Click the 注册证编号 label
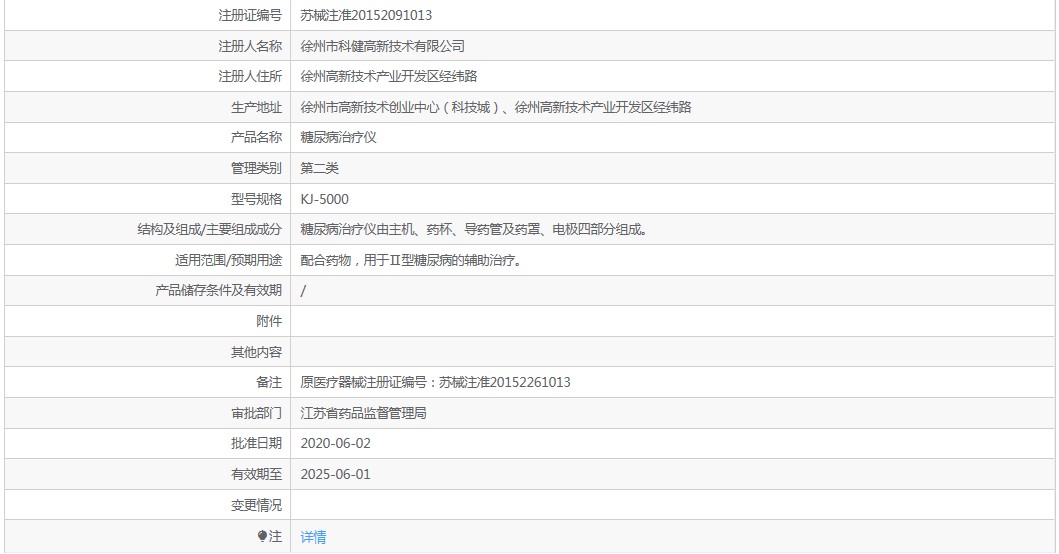This screenshot has width=1059, height=554. click(250, 16)
